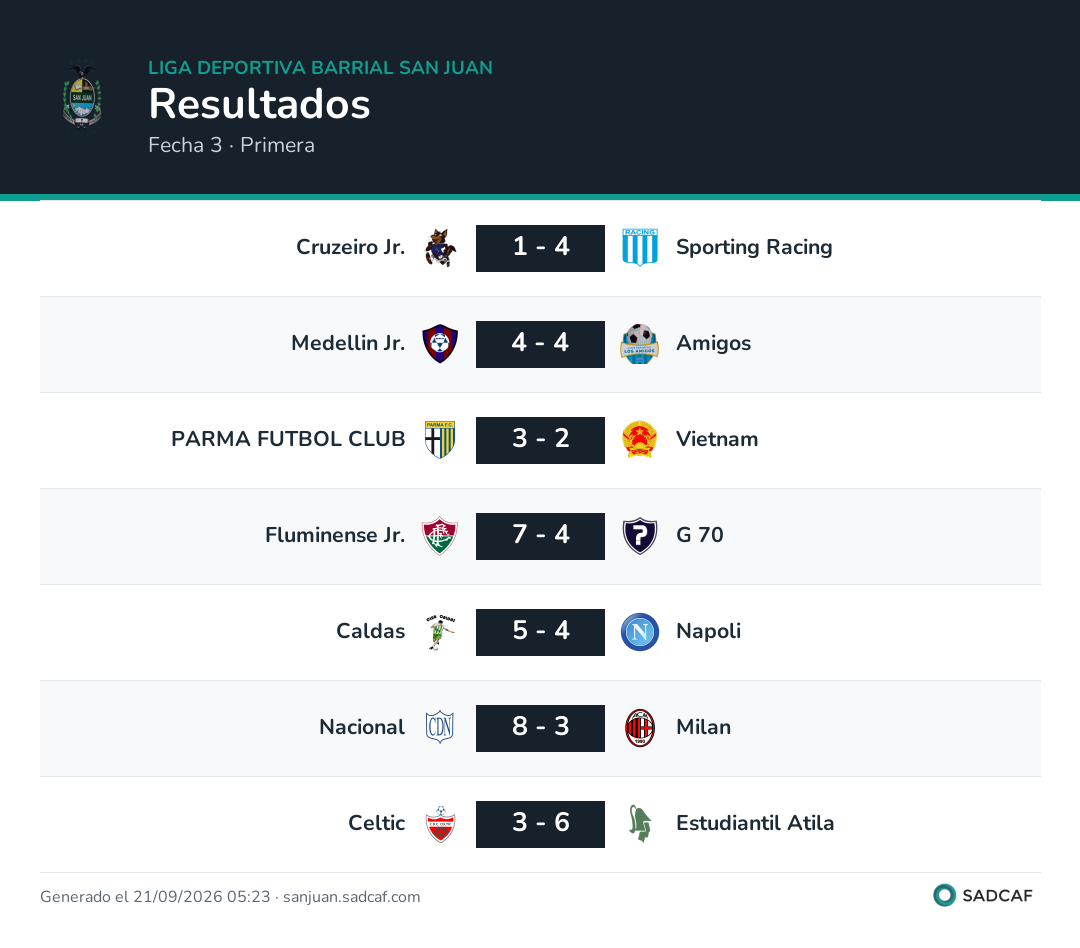Image resolution: width=1080 pixels, height=948 pixels.
Task: Click the Caldas team name
Action: tap(371, 631)
